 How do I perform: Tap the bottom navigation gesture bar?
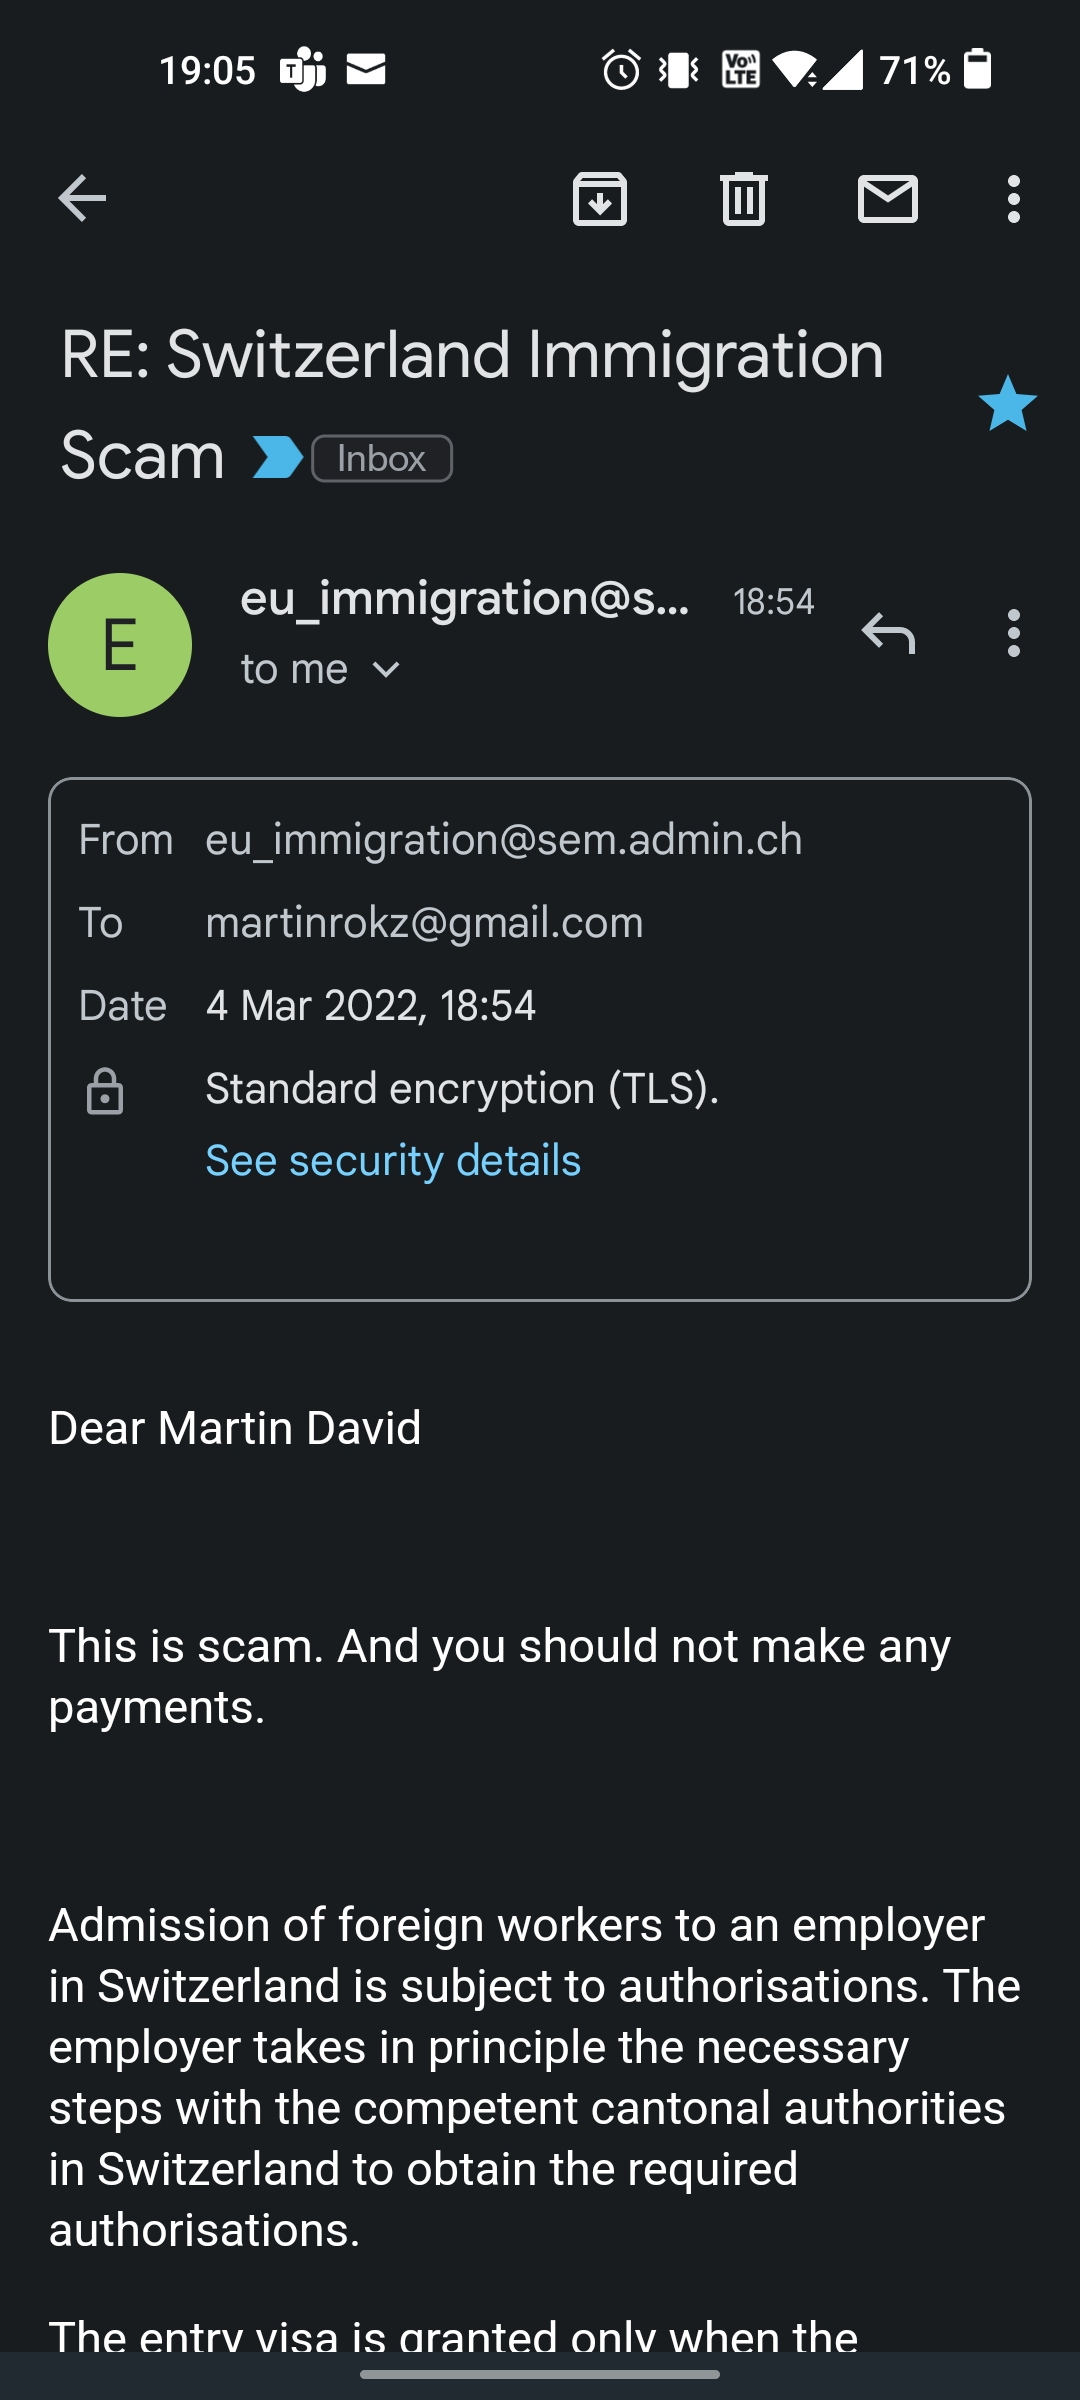[x=540, y=2374]
